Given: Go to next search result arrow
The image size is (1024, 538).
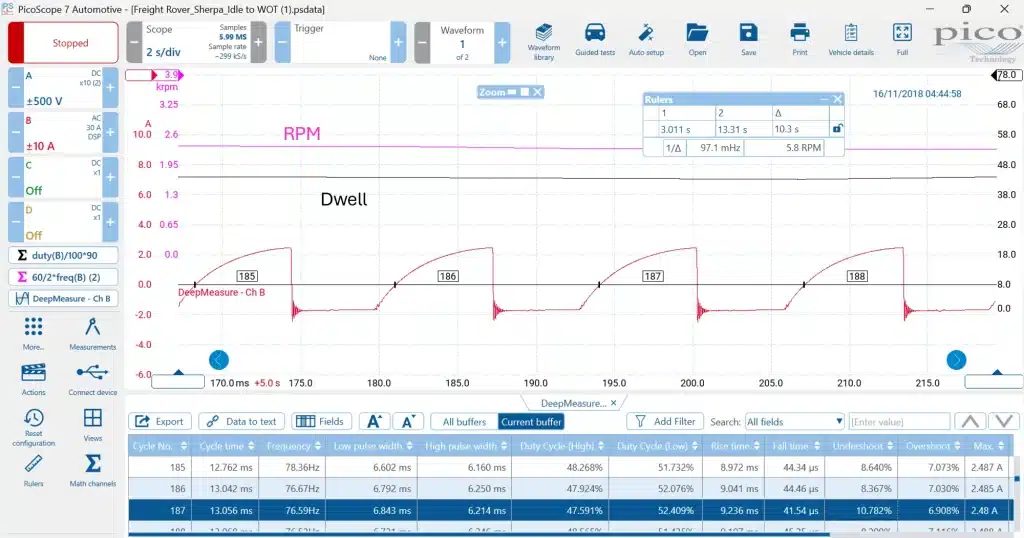Looking at the screenshot, I should tap(1004, 422).
